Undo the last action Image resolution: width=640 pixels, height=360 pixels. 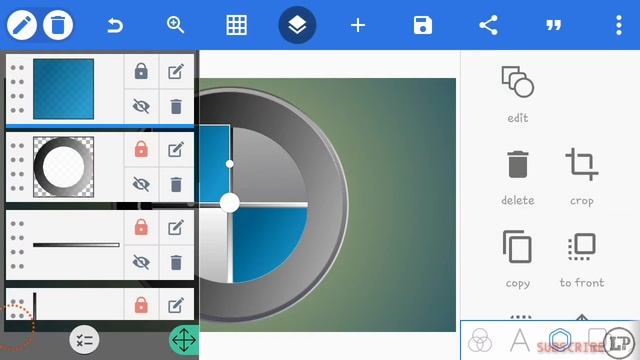pyautogui.click(x=115, y=26)
